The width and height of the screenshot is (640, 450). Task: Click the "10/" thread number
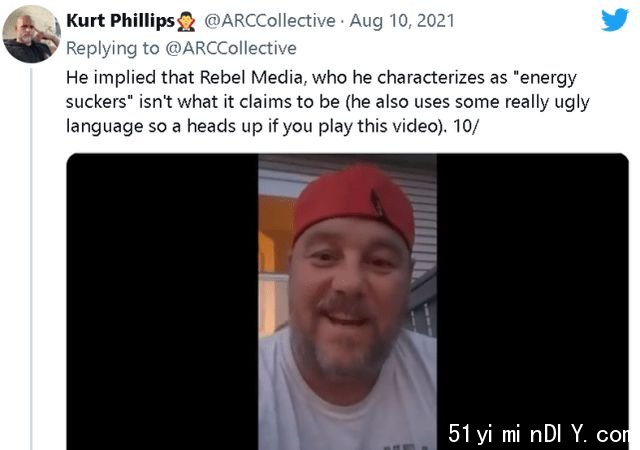coord(465,126)
